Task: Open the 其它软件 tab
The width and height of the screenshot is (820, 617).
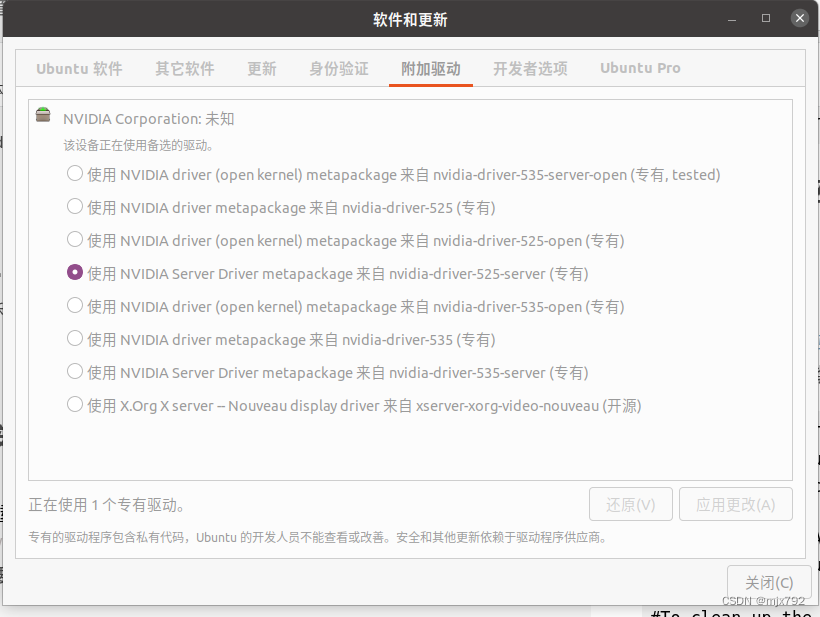Action: (x=185, y=68)
